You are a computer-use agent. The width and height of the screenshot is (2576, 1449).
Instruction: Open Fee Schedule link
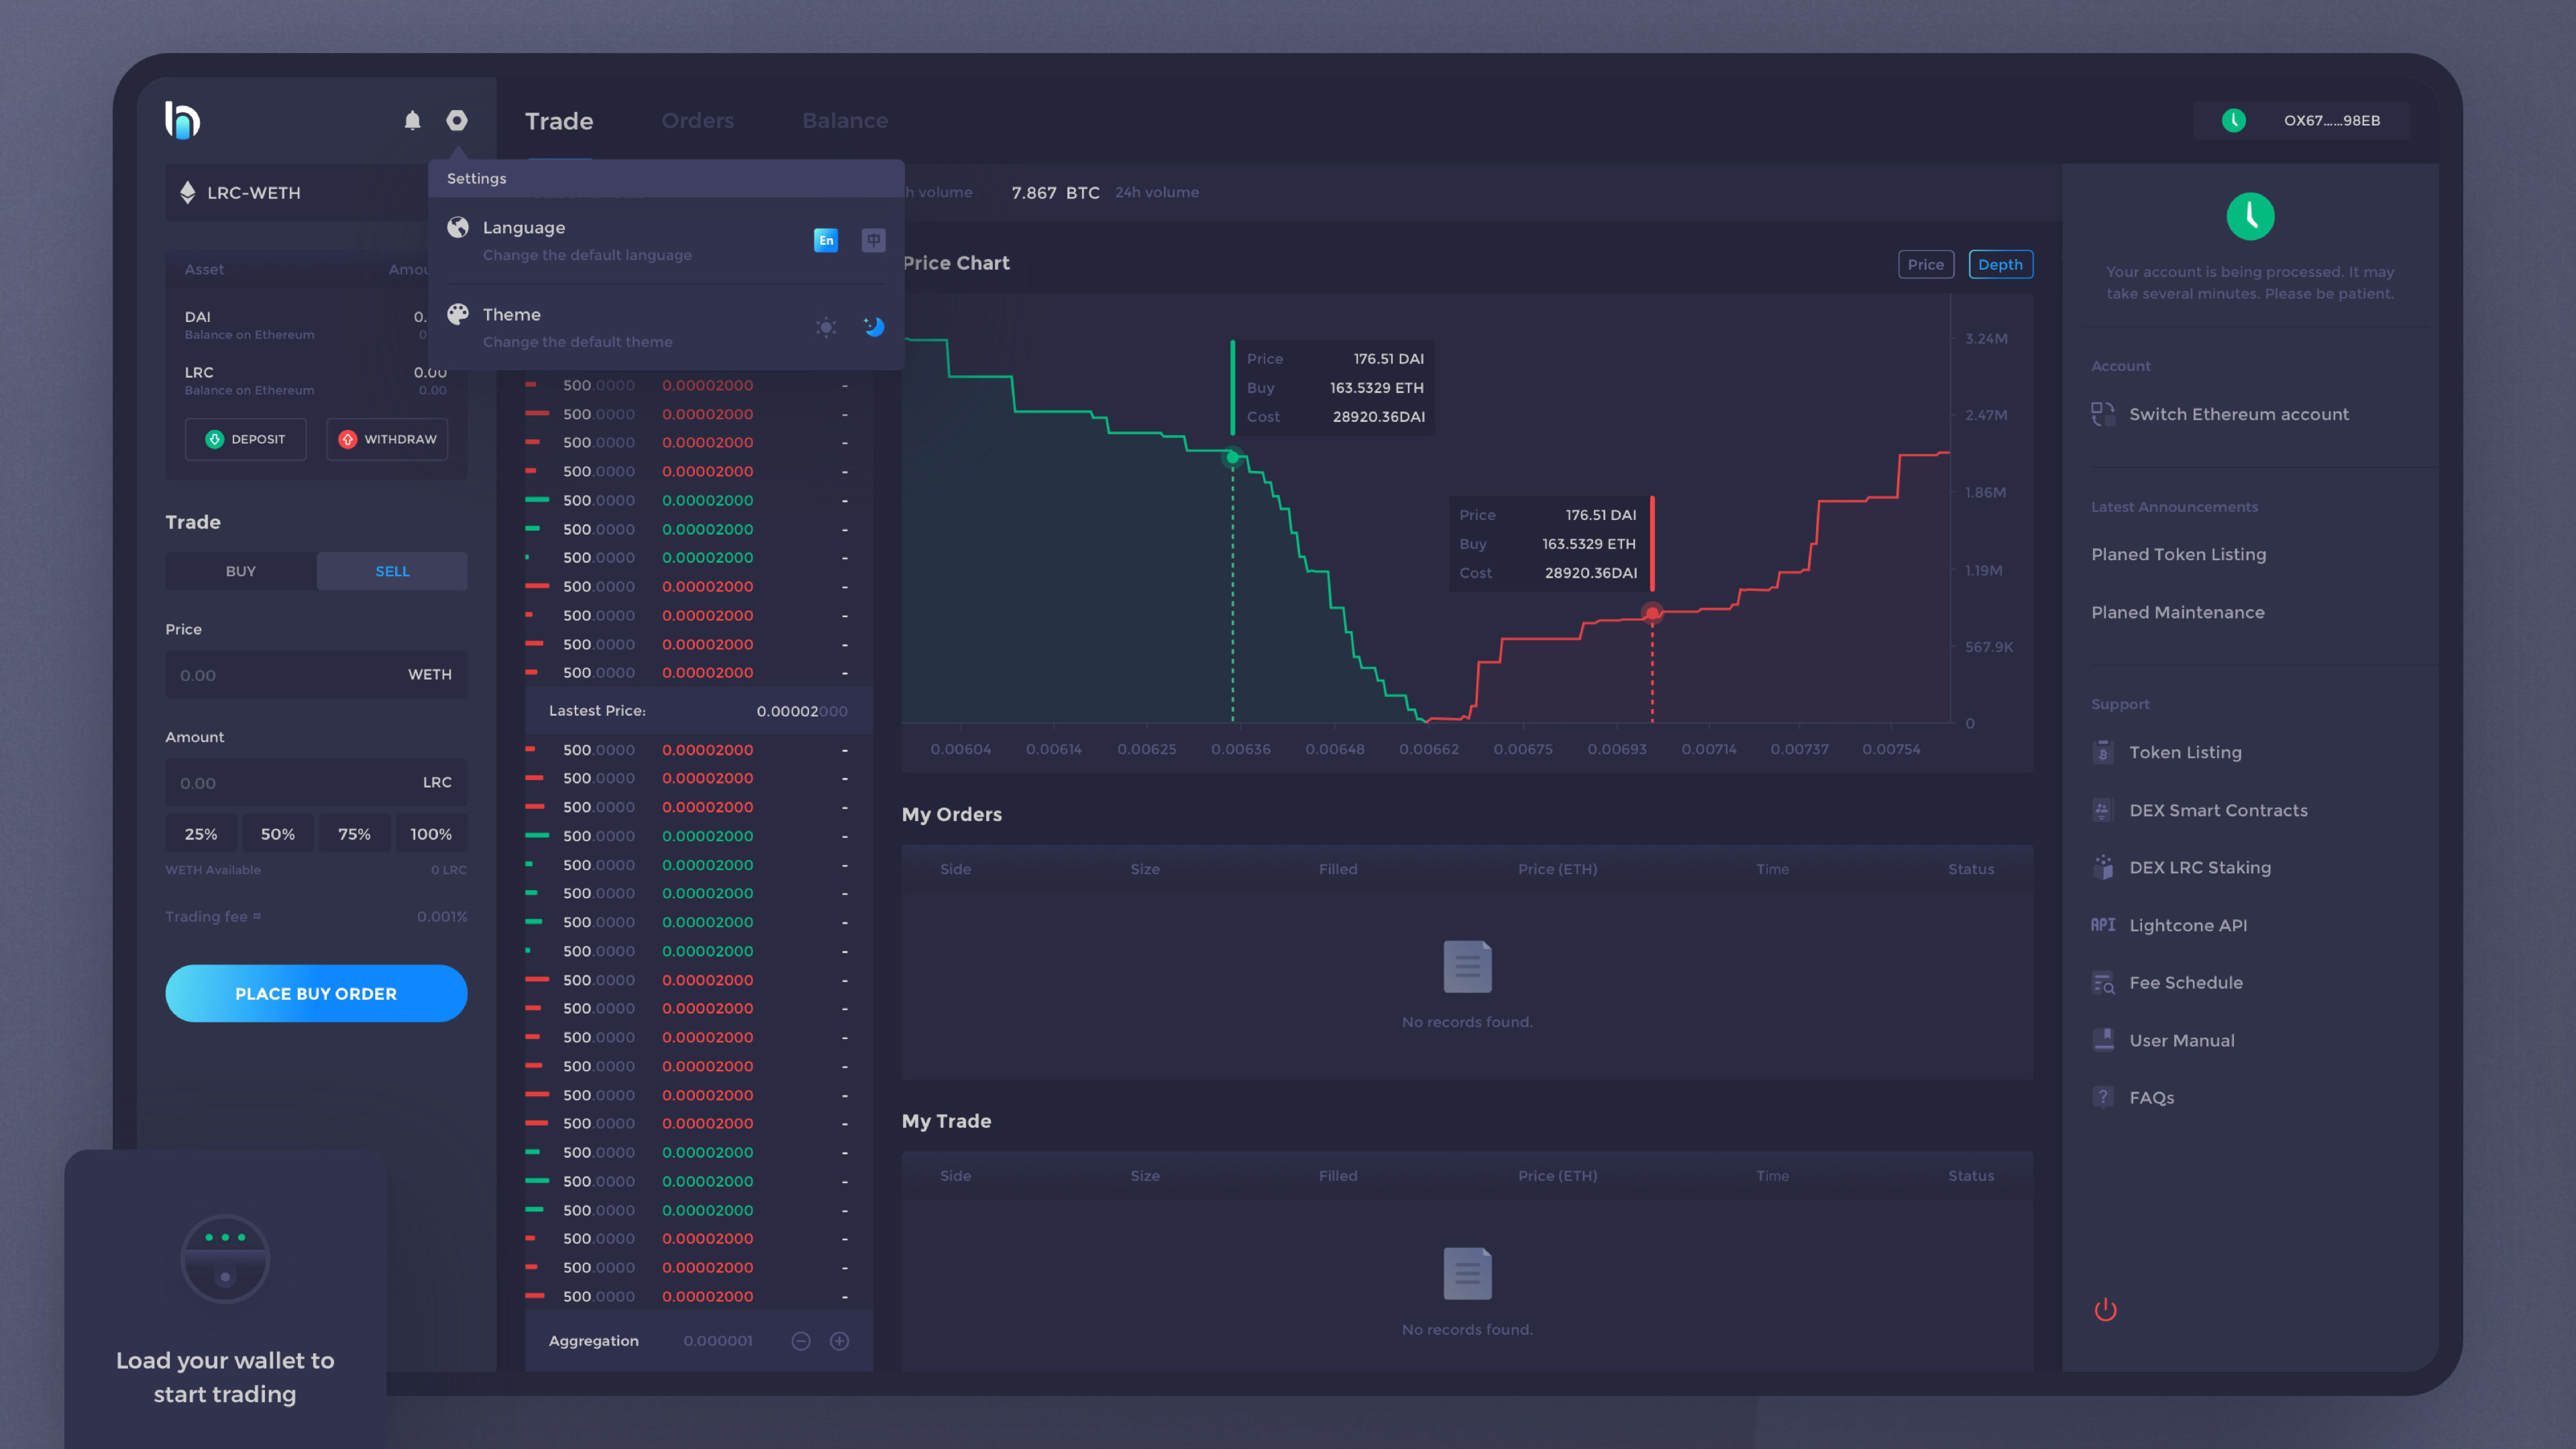click(x=2186, y=982)
